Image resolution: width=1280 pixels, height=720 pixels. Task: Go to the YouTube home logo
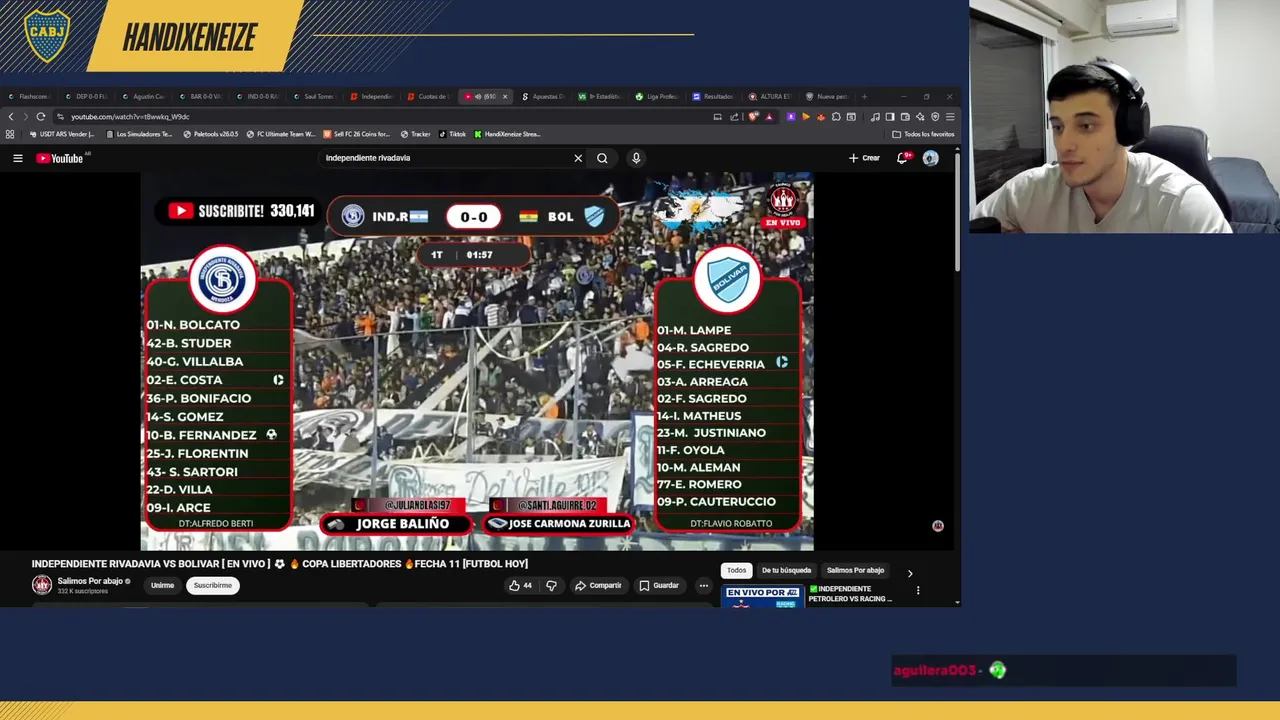[60, 158]
